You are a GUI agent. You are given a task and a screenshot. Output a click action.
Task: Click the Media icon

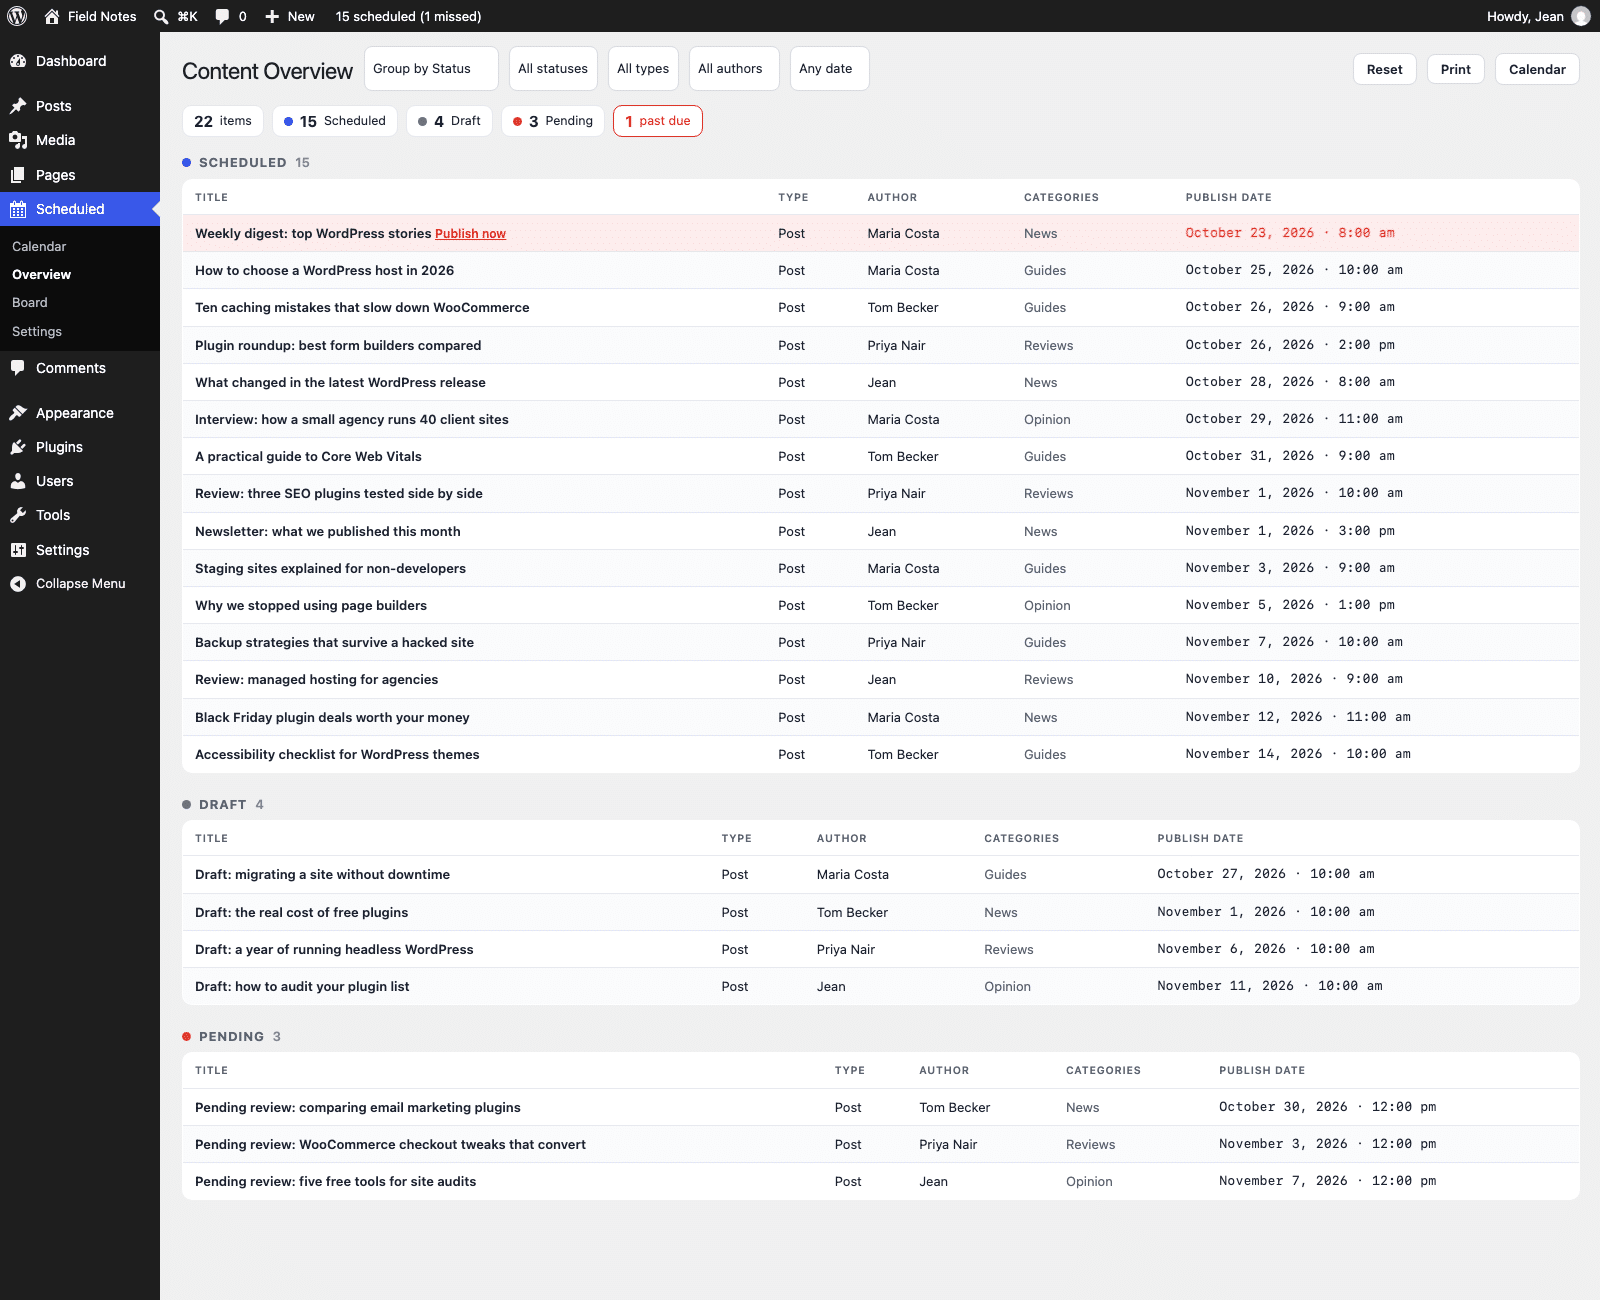point(18,140)
